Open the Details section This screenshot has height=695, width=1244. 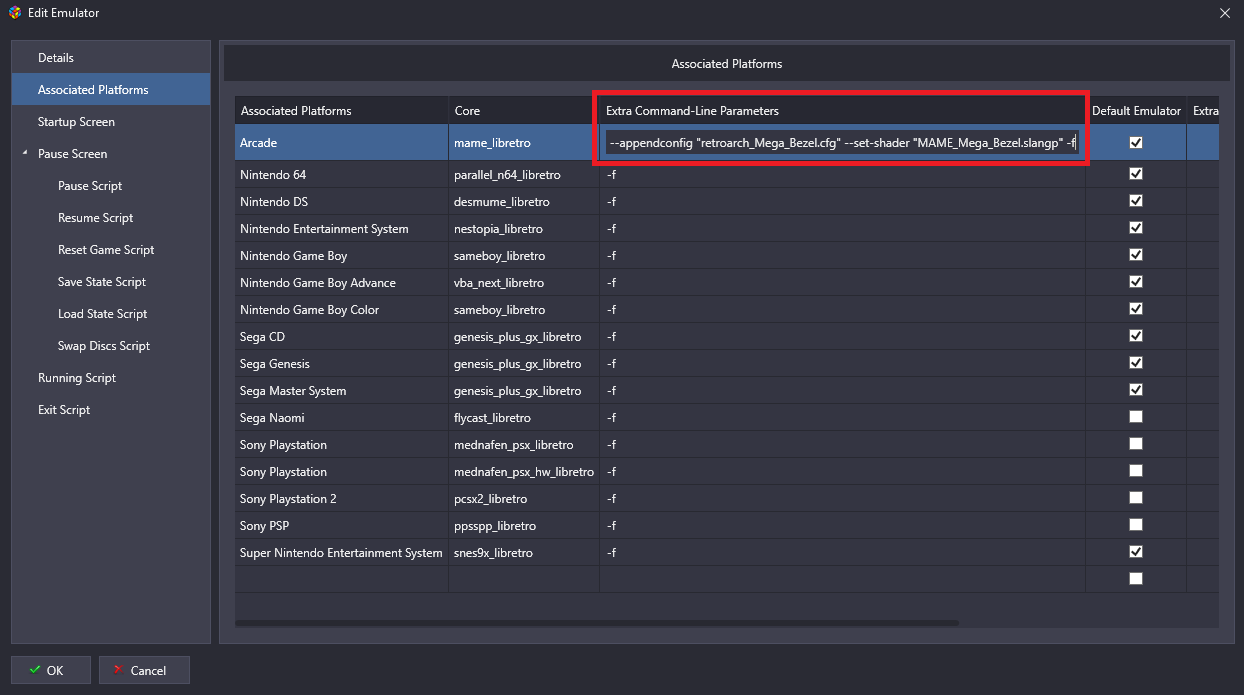coord(111,58)
